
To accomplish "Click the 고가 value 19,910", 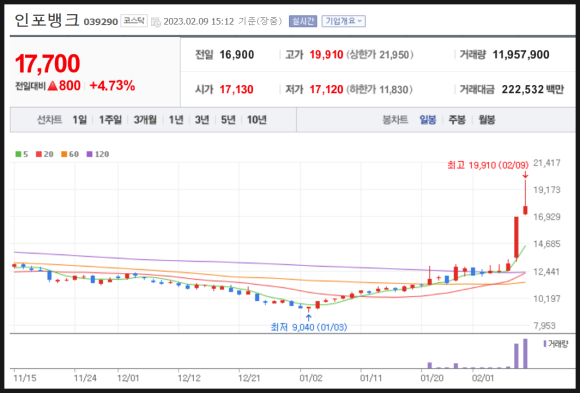I will (326, 55).
